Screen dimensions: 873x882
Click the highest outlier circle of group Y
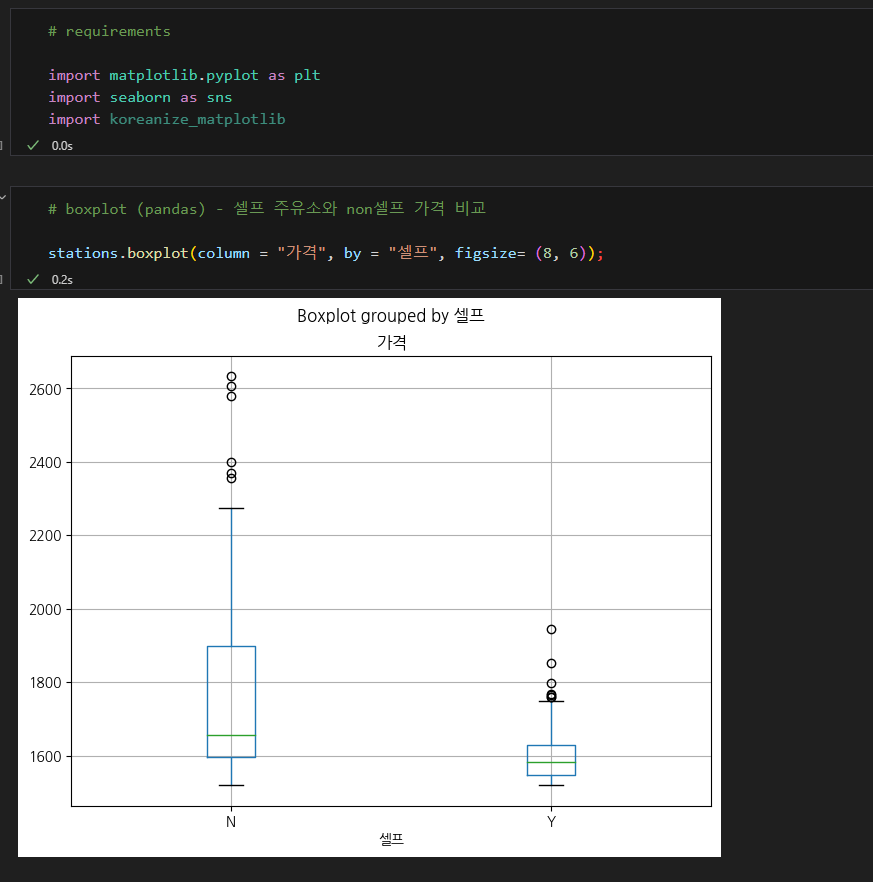pos(551,629)
